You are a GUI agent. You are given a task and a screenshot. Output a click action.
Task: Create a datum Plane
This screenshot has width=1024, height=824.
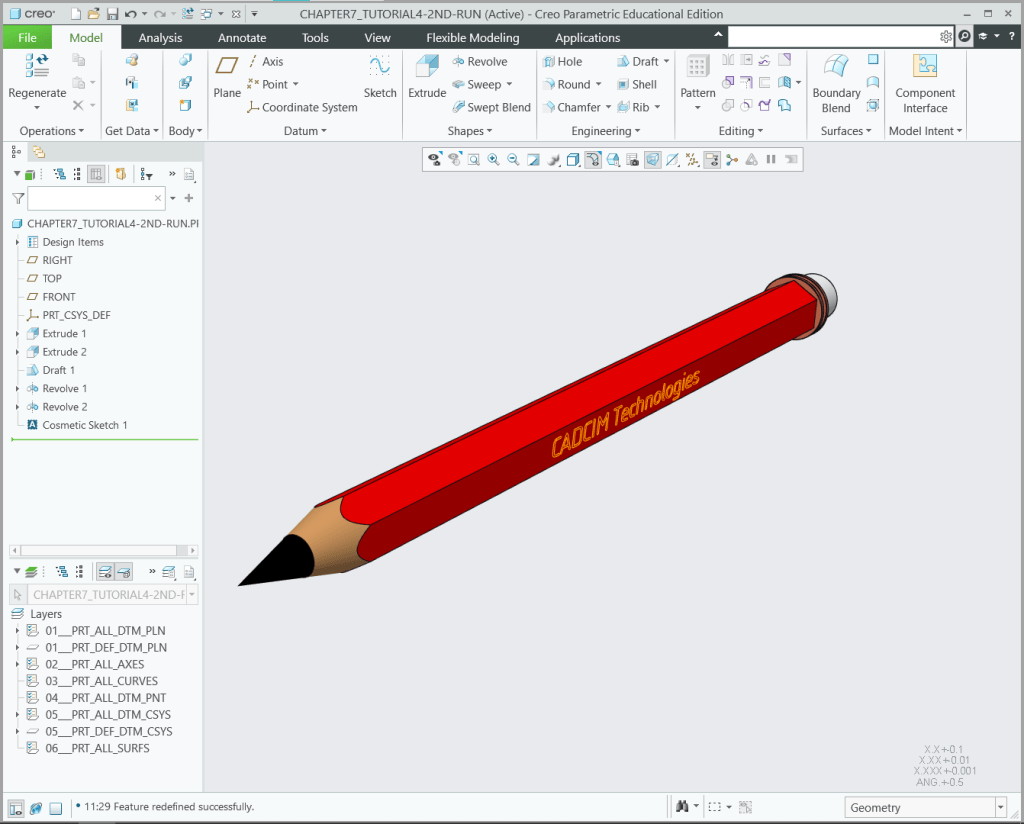tap(227, 76)
